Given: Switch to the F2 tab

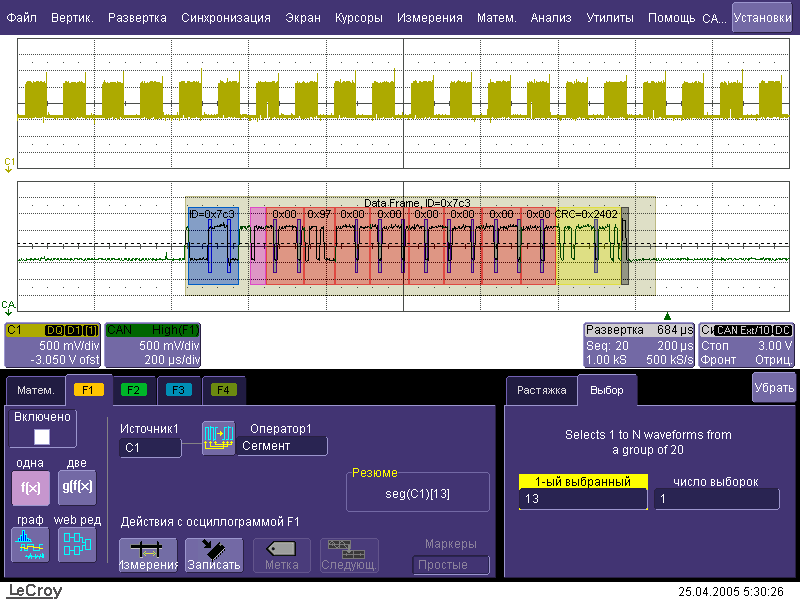Looking at the screenshot, I should pyautogui.click(x=132, y=390).
